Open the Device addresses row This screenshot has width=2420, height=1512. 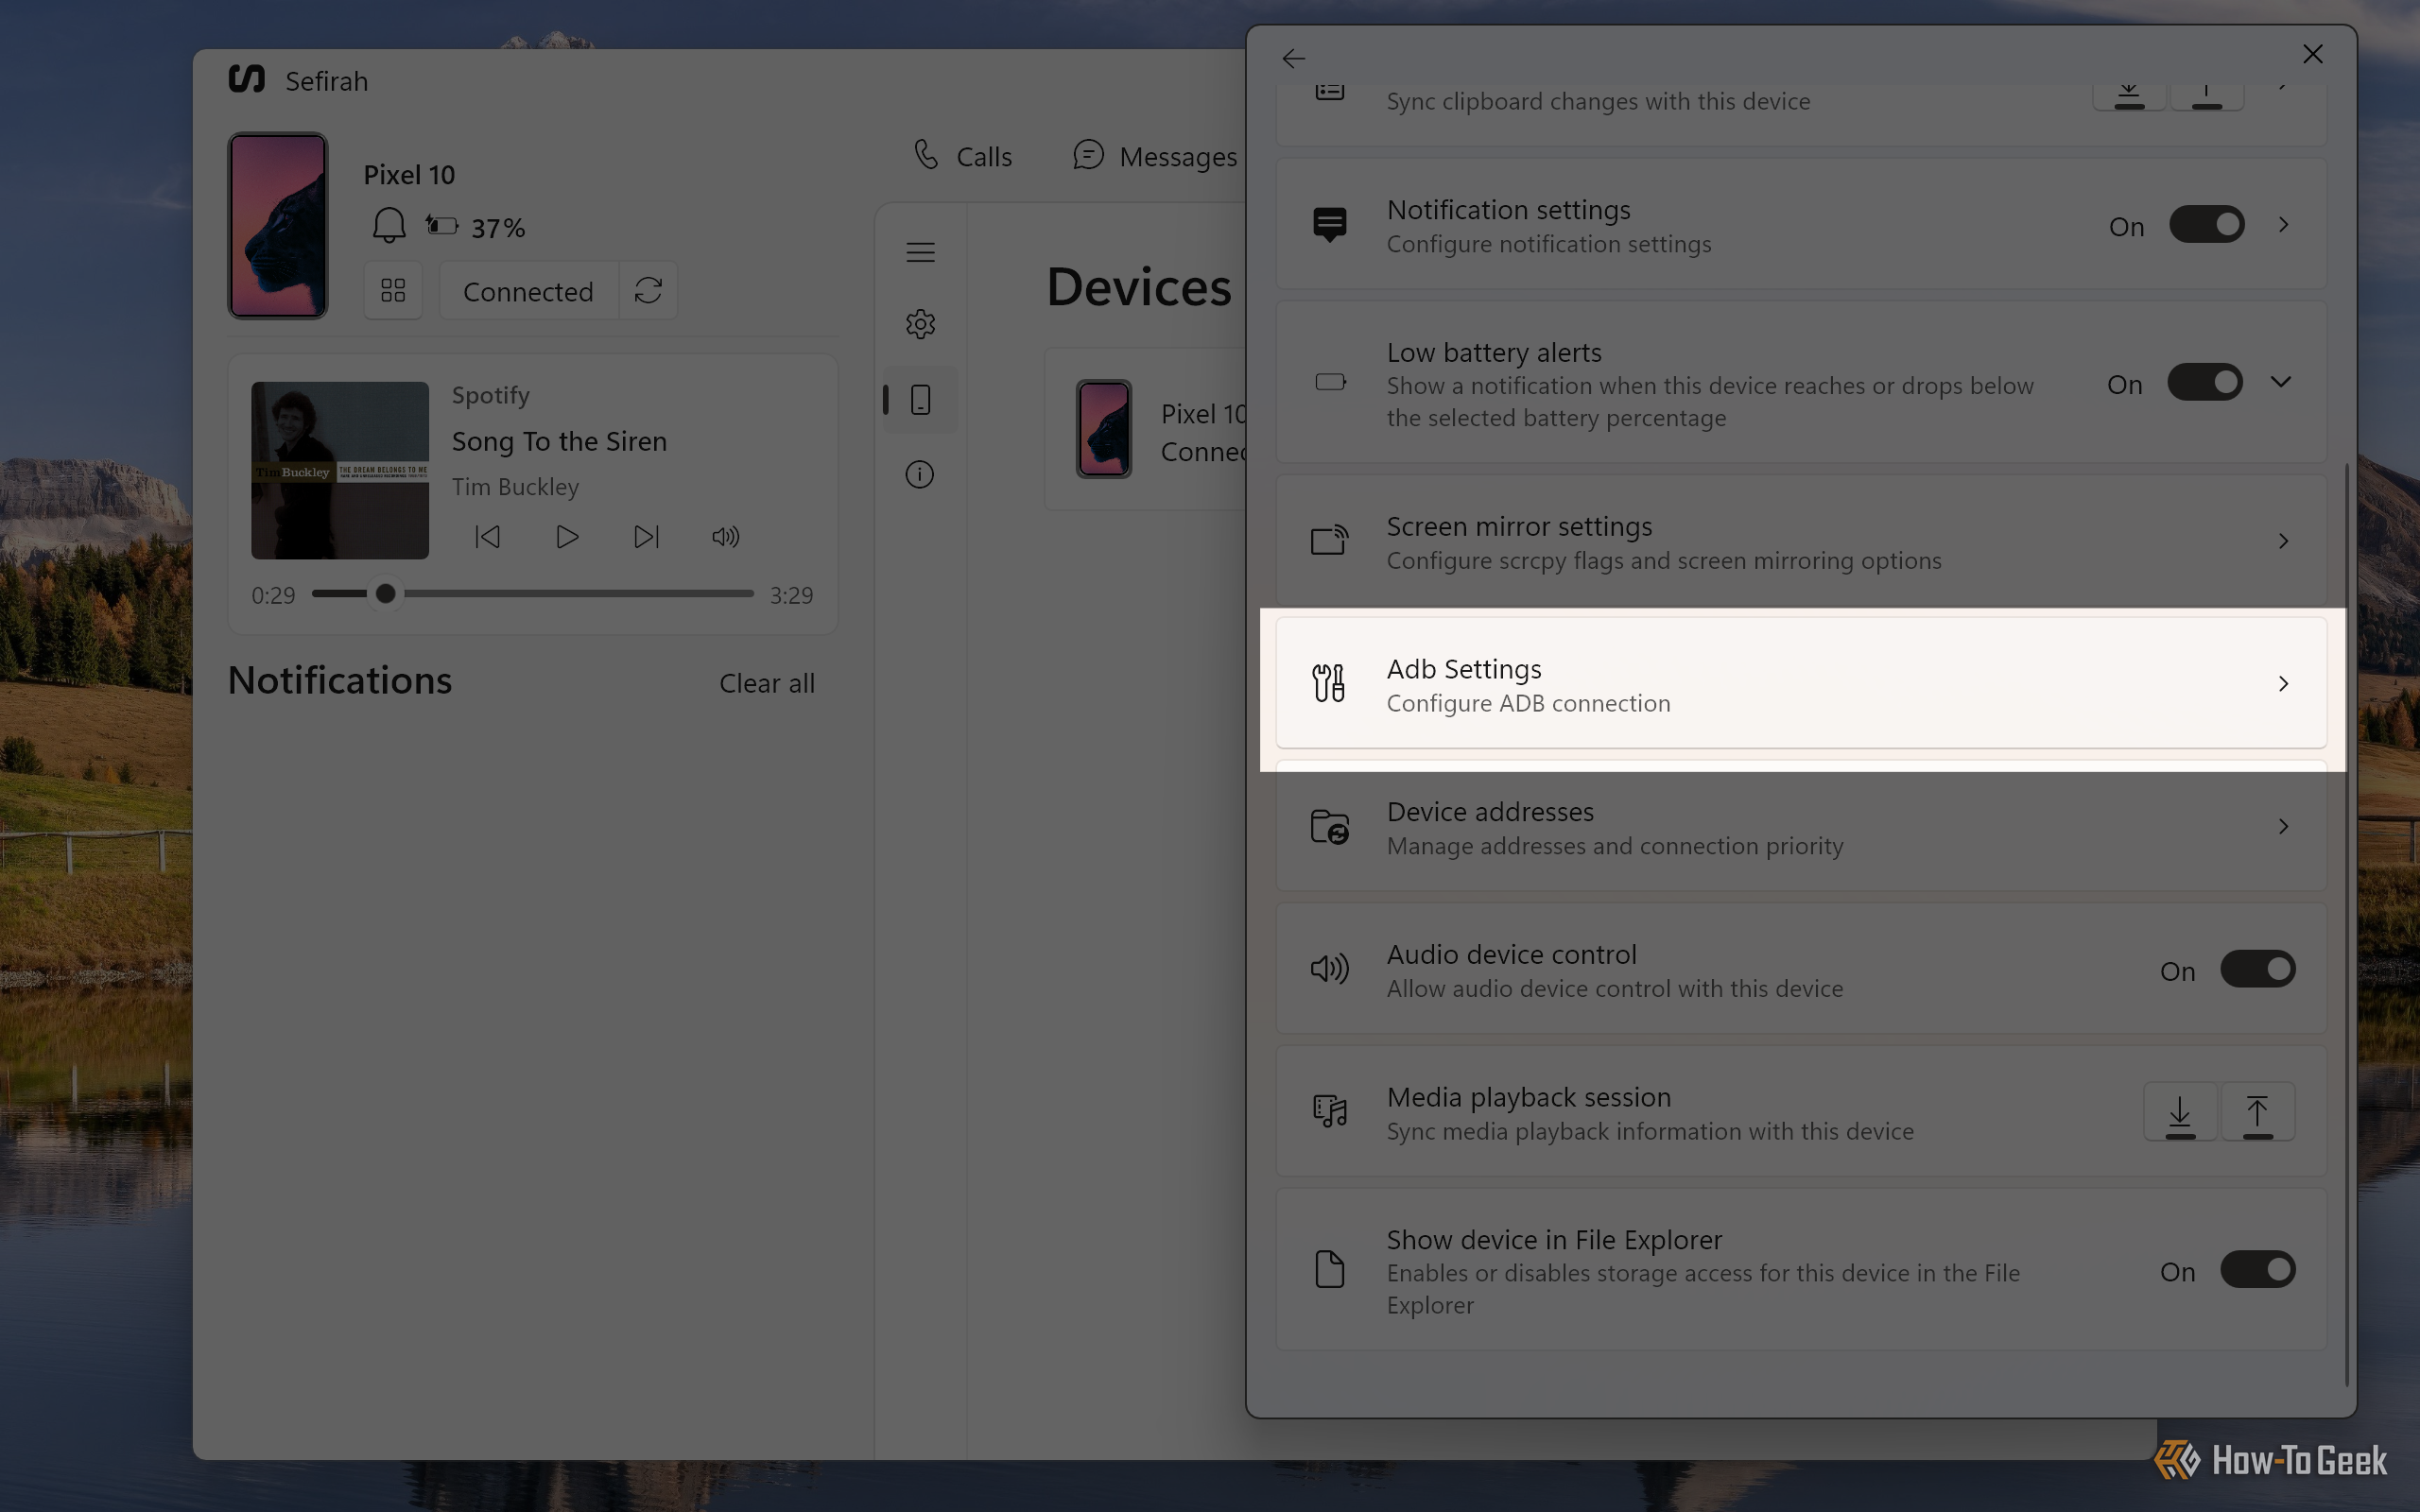(1801, 827)
